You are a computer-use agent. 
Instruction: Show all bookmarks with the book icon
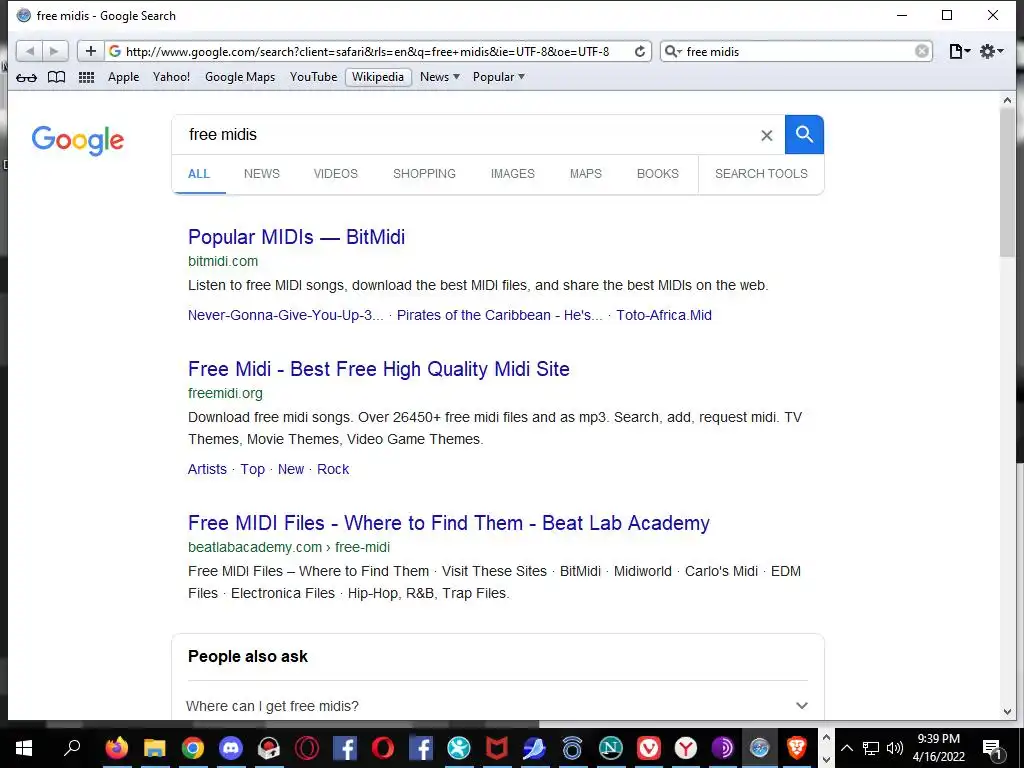pyautogui.click(x=57, y=77)
